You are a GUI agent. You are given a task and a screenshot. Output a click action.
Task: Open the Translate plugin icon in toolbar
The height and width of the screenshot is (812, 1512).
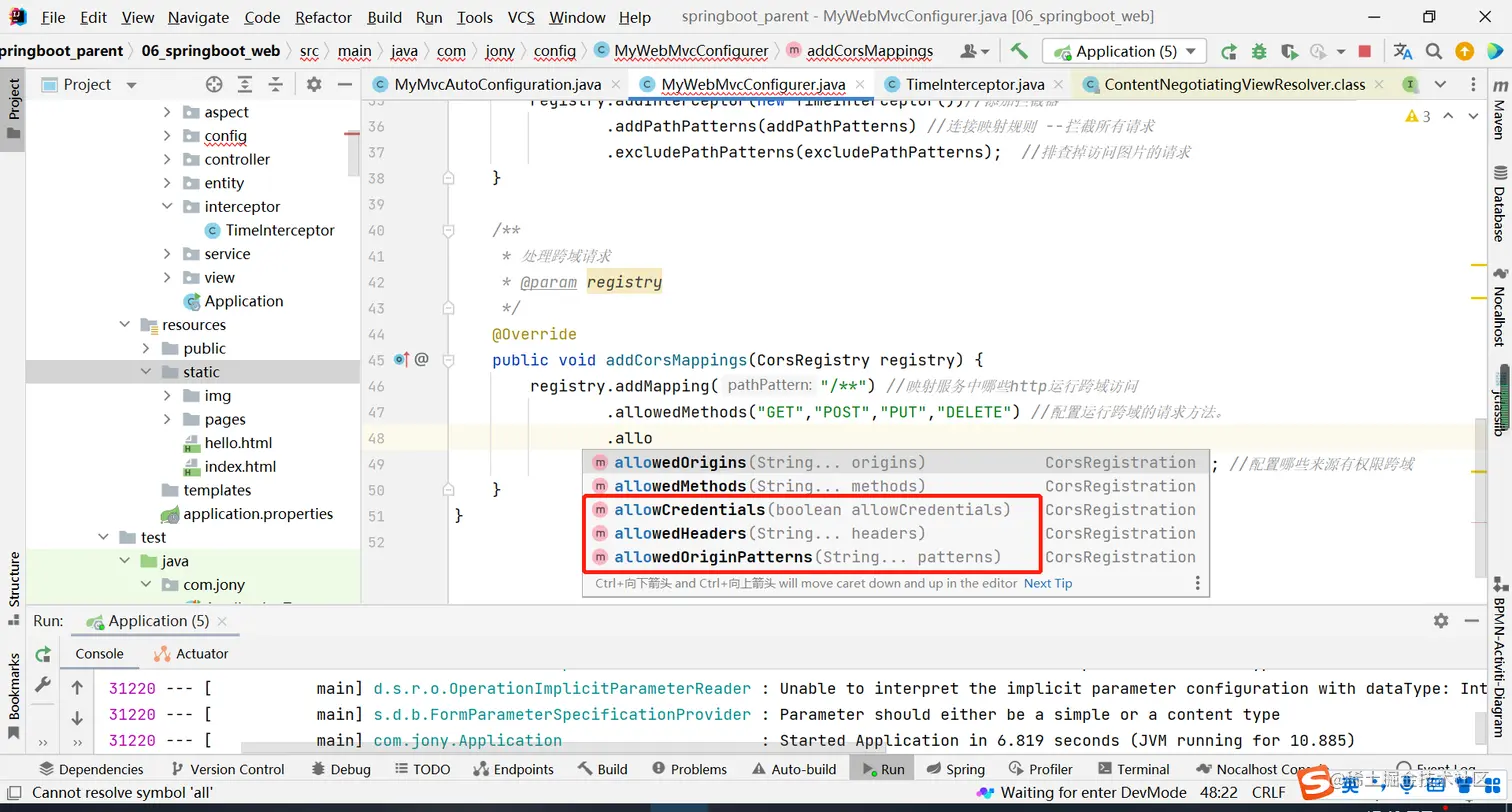1403,51
